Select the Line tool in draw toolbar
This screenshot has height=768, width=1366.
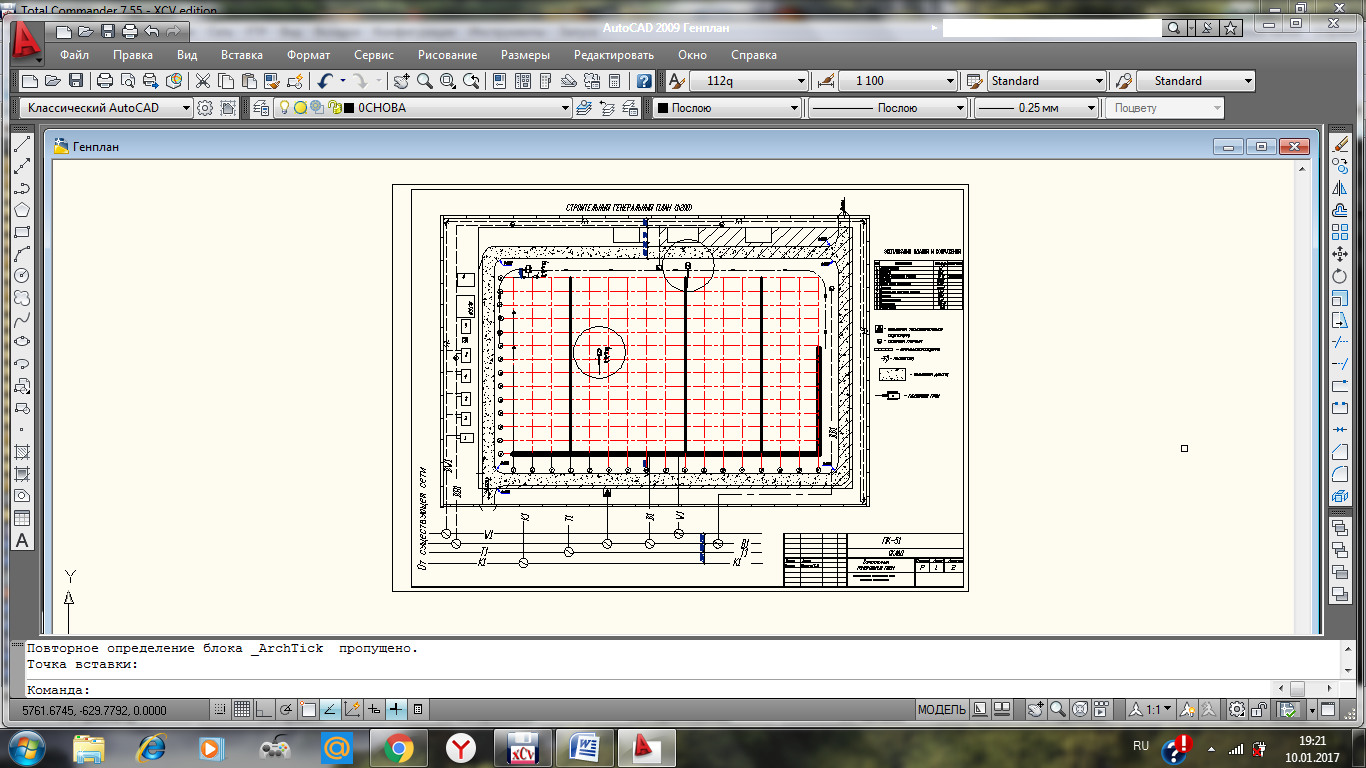click(22, 144)
